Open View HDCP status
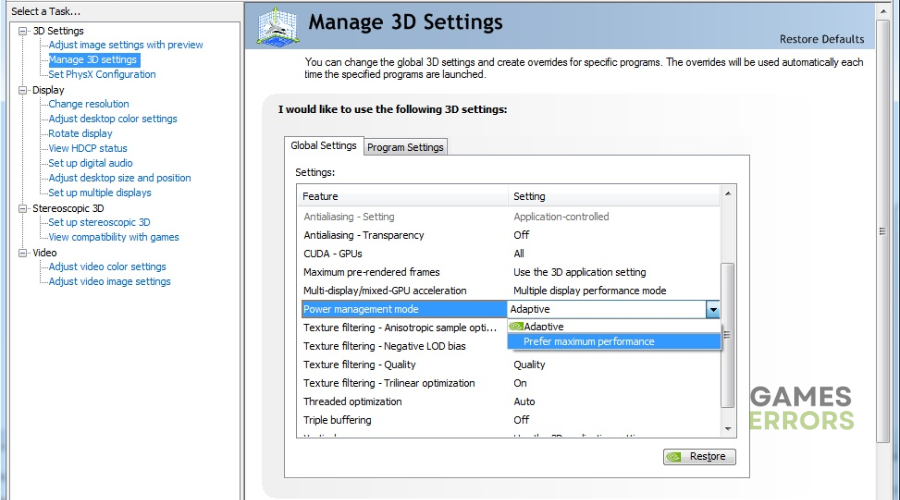The height and width of the screenshot is (500, 900). click(88, 148)
